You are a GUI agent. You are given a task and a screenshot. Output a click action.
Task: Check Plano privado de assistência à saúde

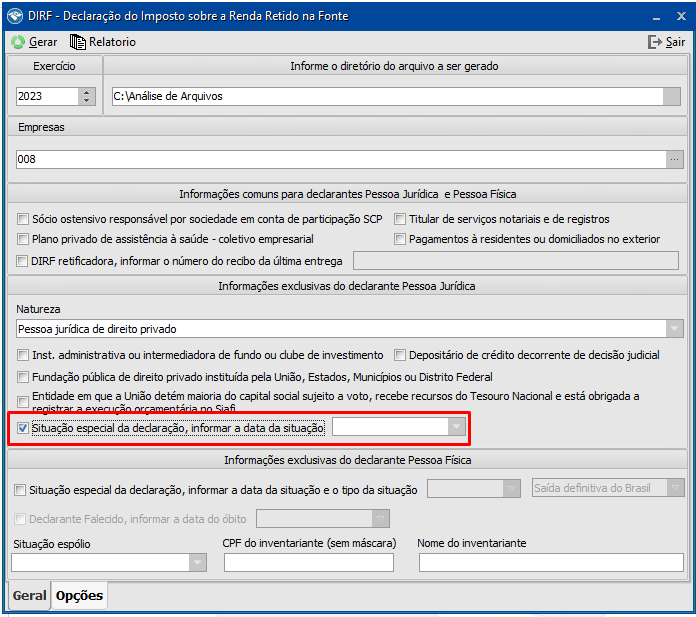click(x=23, y=239)
